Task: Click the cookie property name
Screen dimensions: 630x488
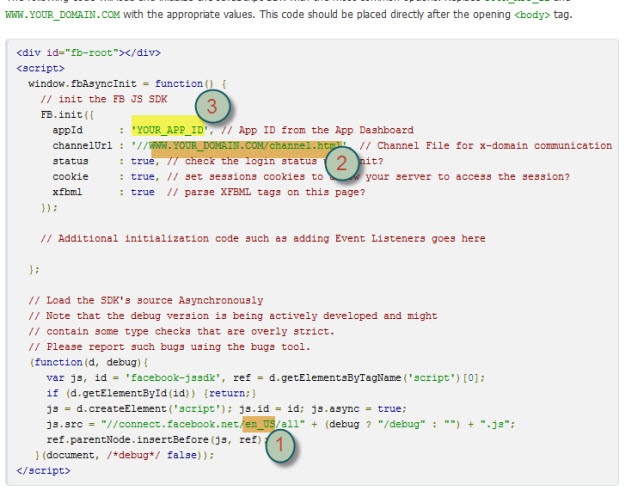Action: pos(70,177)
